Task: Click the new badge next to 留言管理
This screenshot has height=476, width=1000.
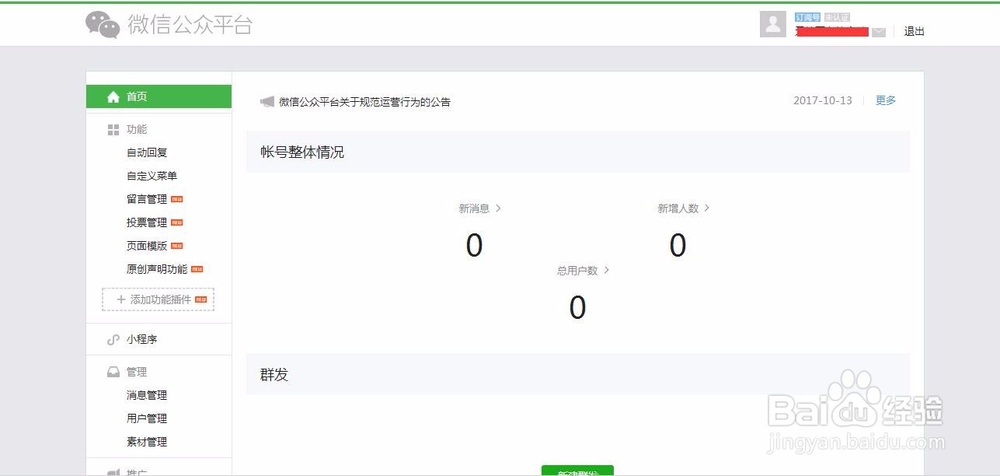Action: pyautogui.click(x=177, y=199)
